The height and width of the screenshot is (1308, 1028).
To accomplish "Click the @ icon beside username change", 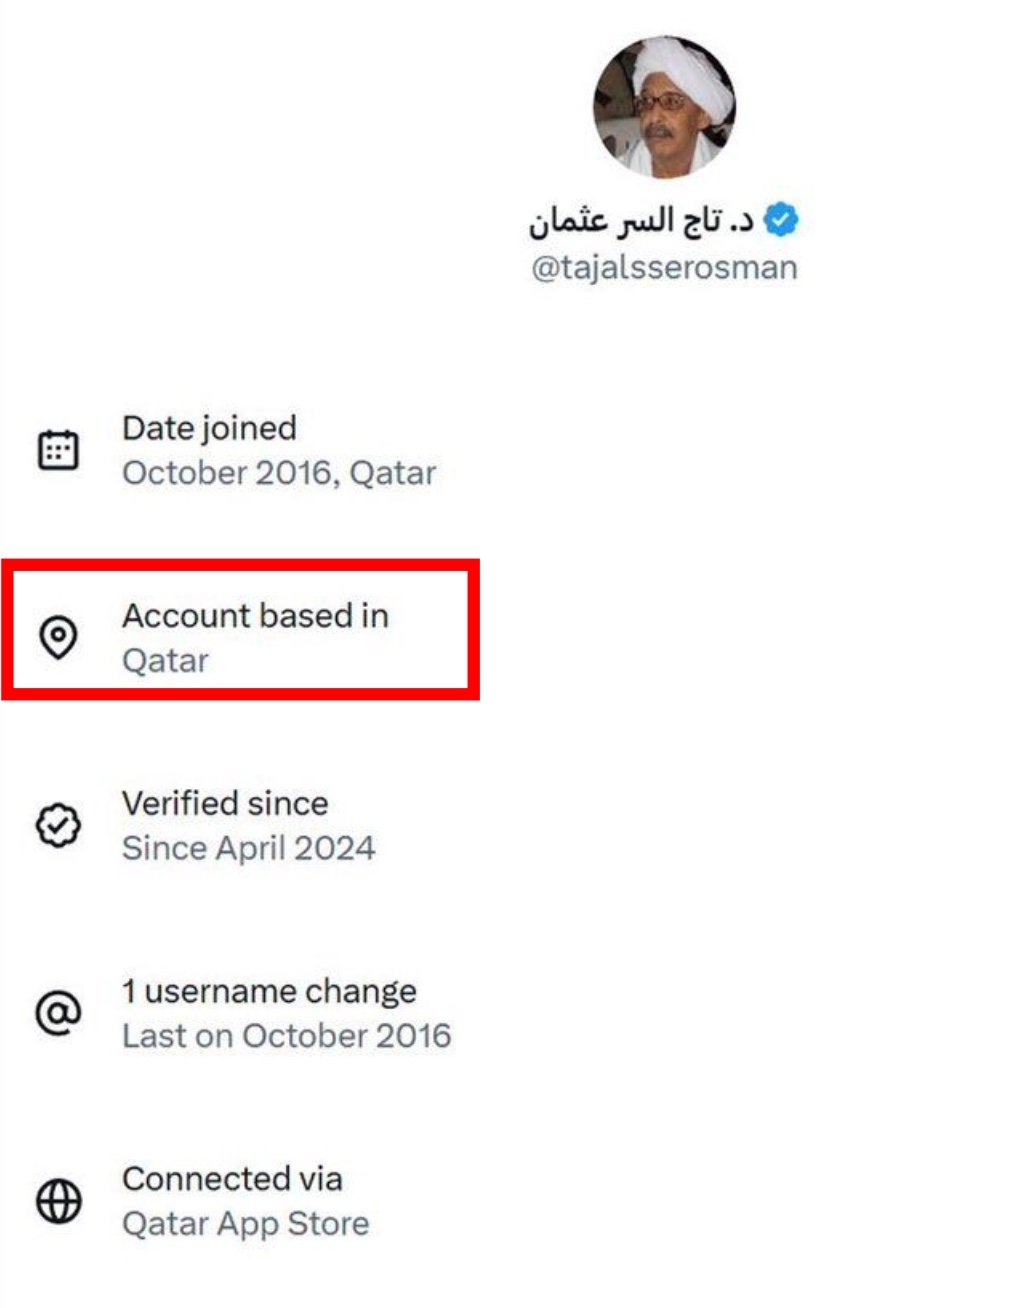I will pos(58,1013).
